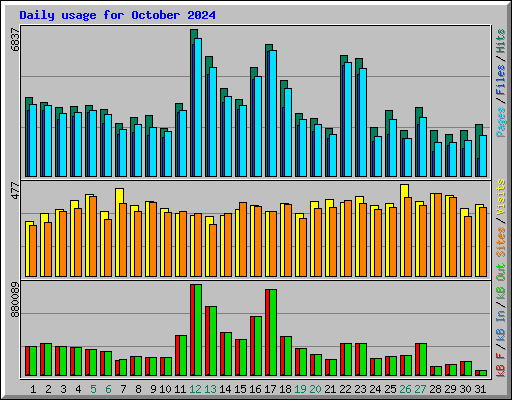Click day label 16 on the x-axis

pos(255,389)
